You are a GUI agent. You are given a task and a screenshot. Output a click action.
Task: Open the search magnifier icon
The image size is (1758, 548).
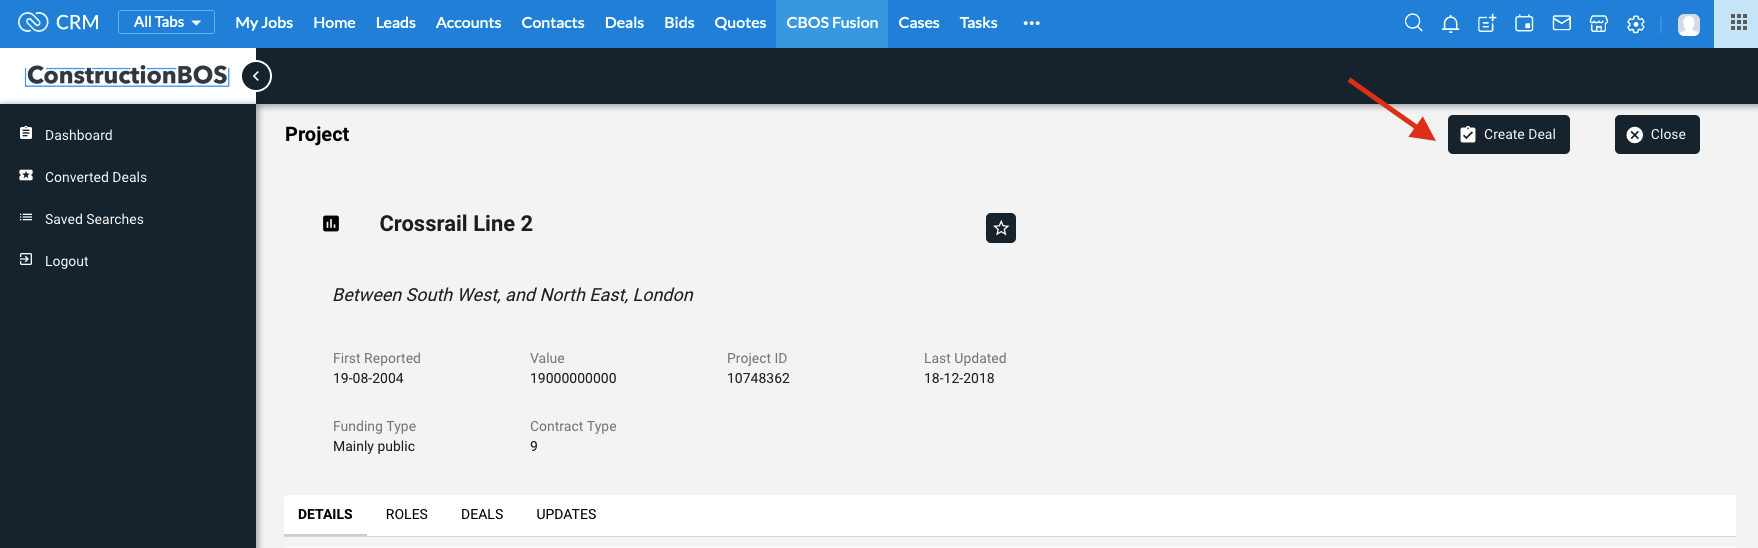tap(1413, 23)
